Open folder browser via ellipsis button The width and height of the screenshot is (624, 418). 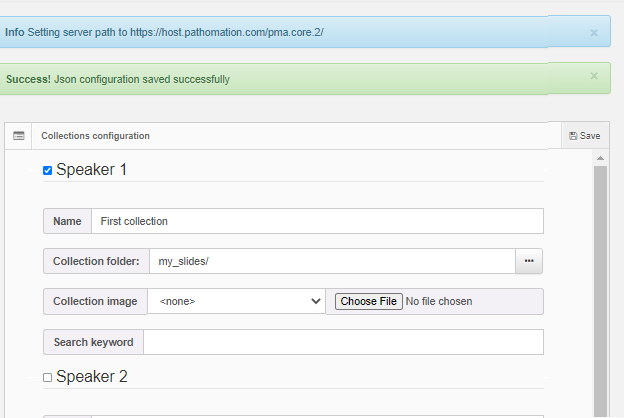529,261
